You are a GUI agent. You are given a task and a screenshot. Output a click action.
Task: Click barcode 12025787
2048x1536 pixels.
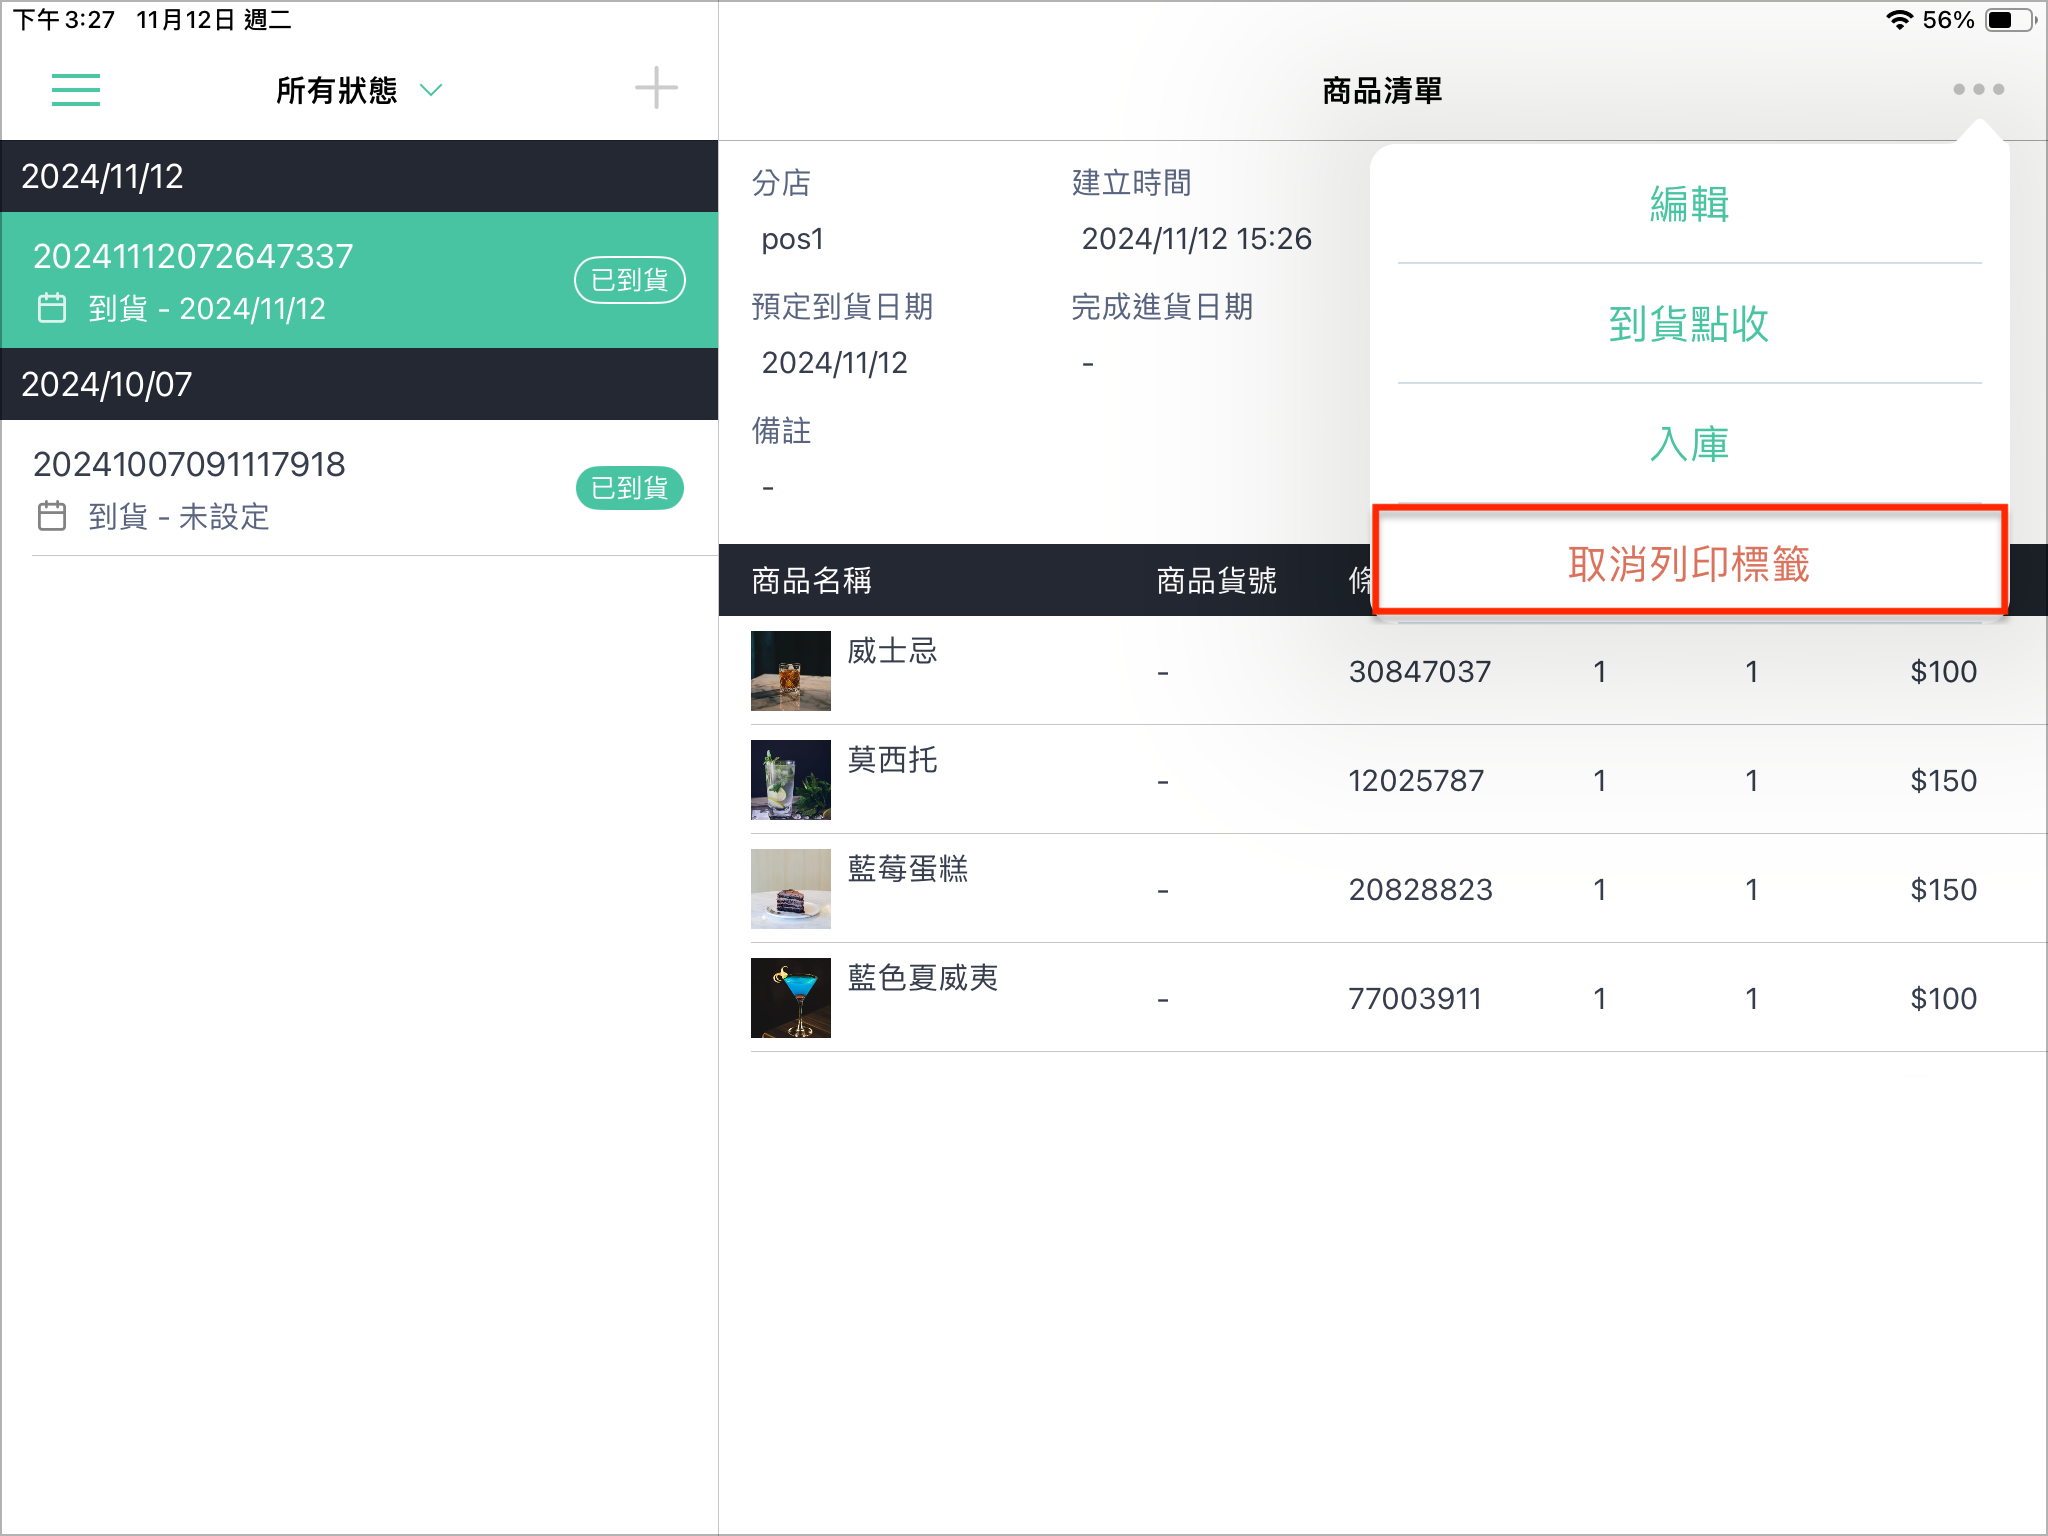[x=1416, y=781]
